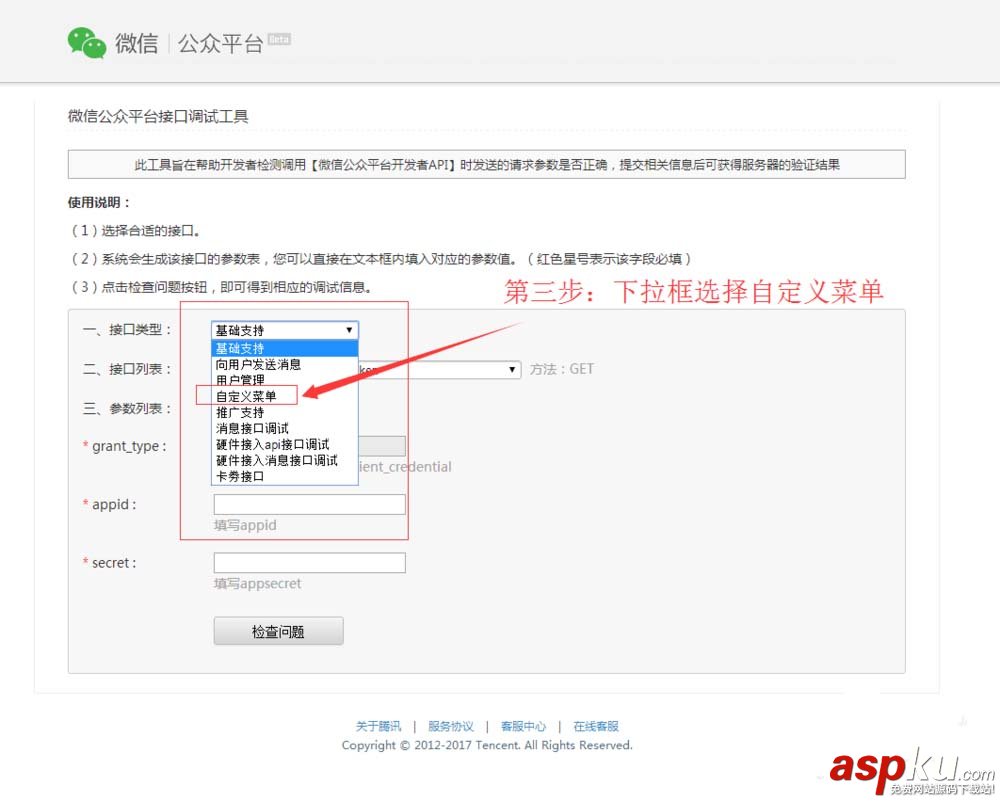Open the 关于腾讯 link
The width and height of the screenshot is (1000, 801).
point(378,726)
